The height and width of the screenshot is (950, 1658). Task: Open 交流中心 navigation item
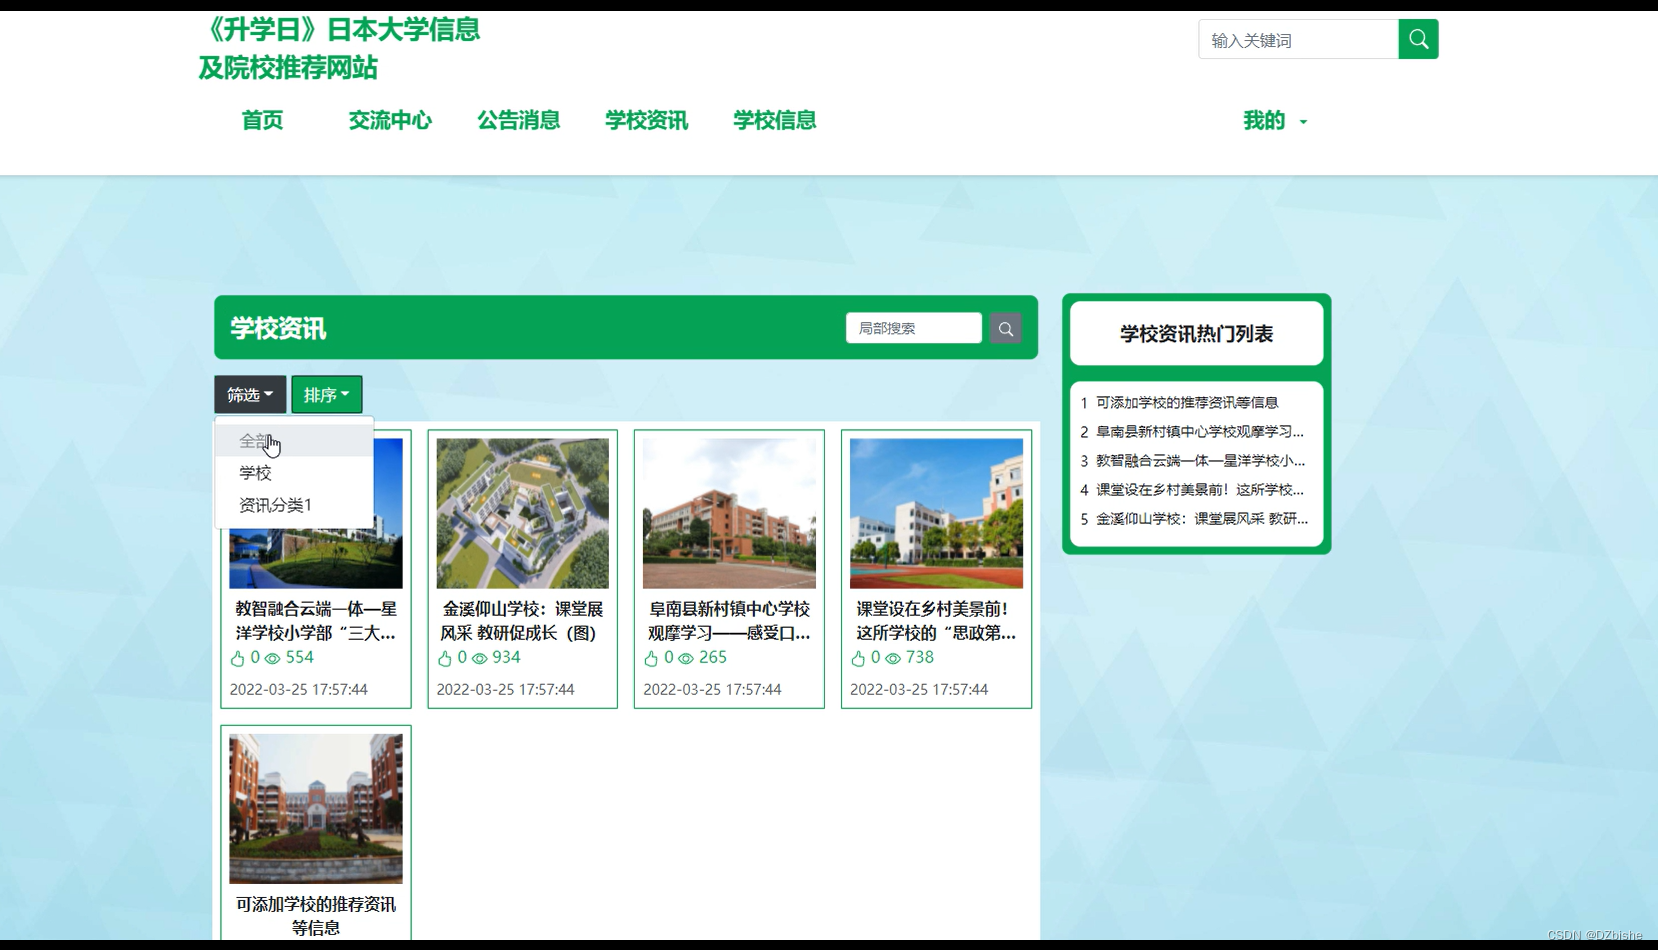click(x=390, y=120)
